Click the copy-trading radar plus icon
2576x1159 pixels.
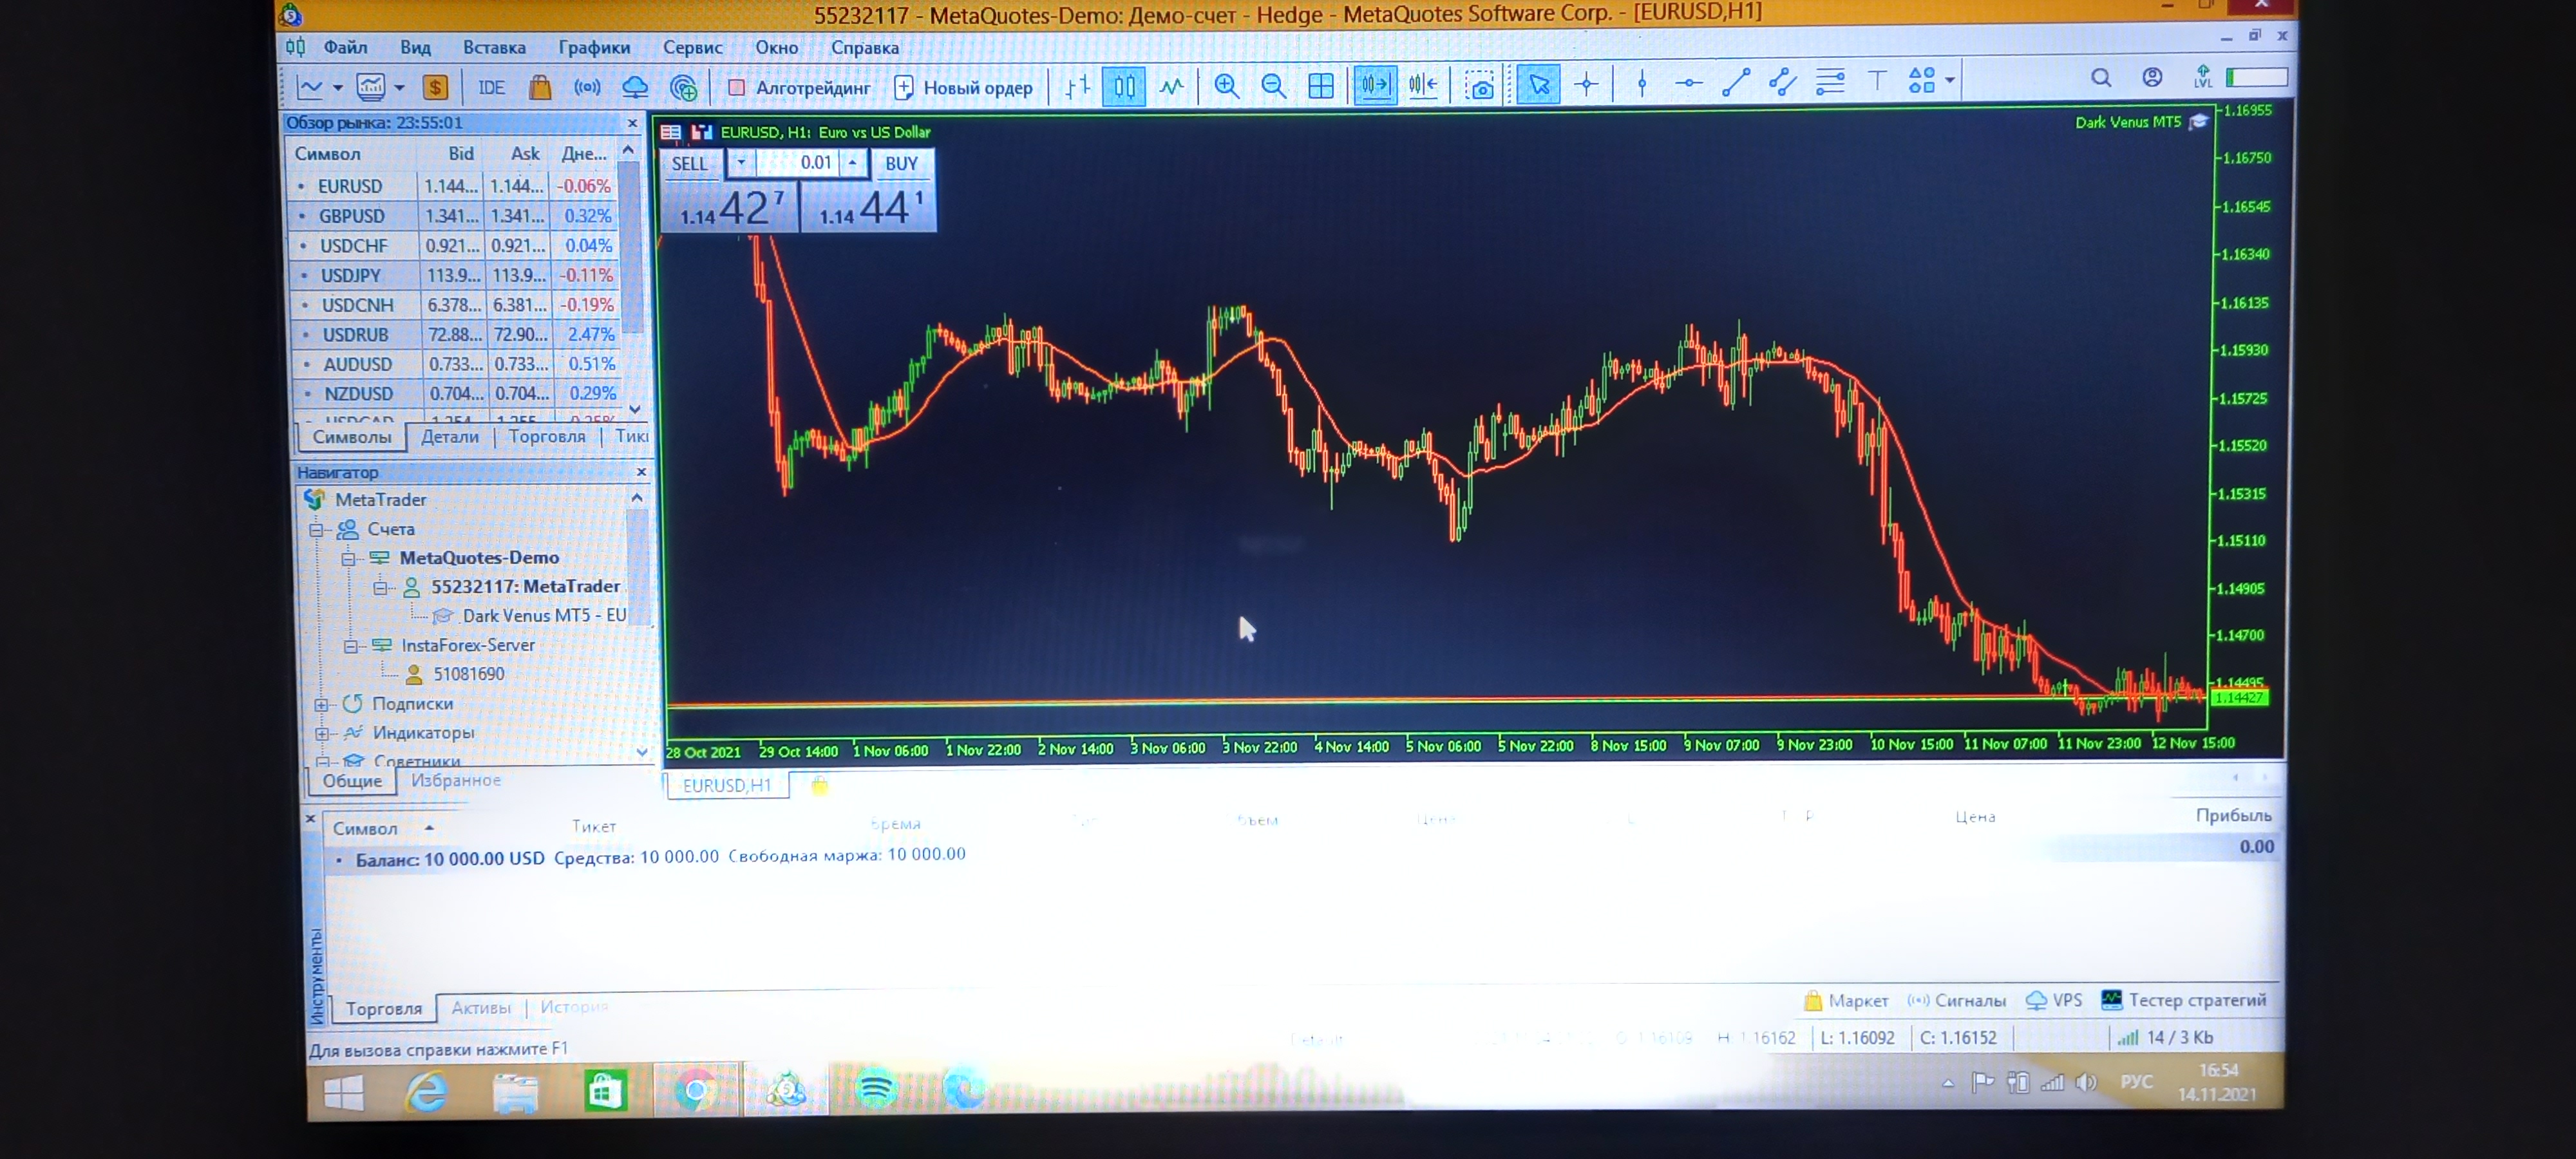tap(684, 88)
